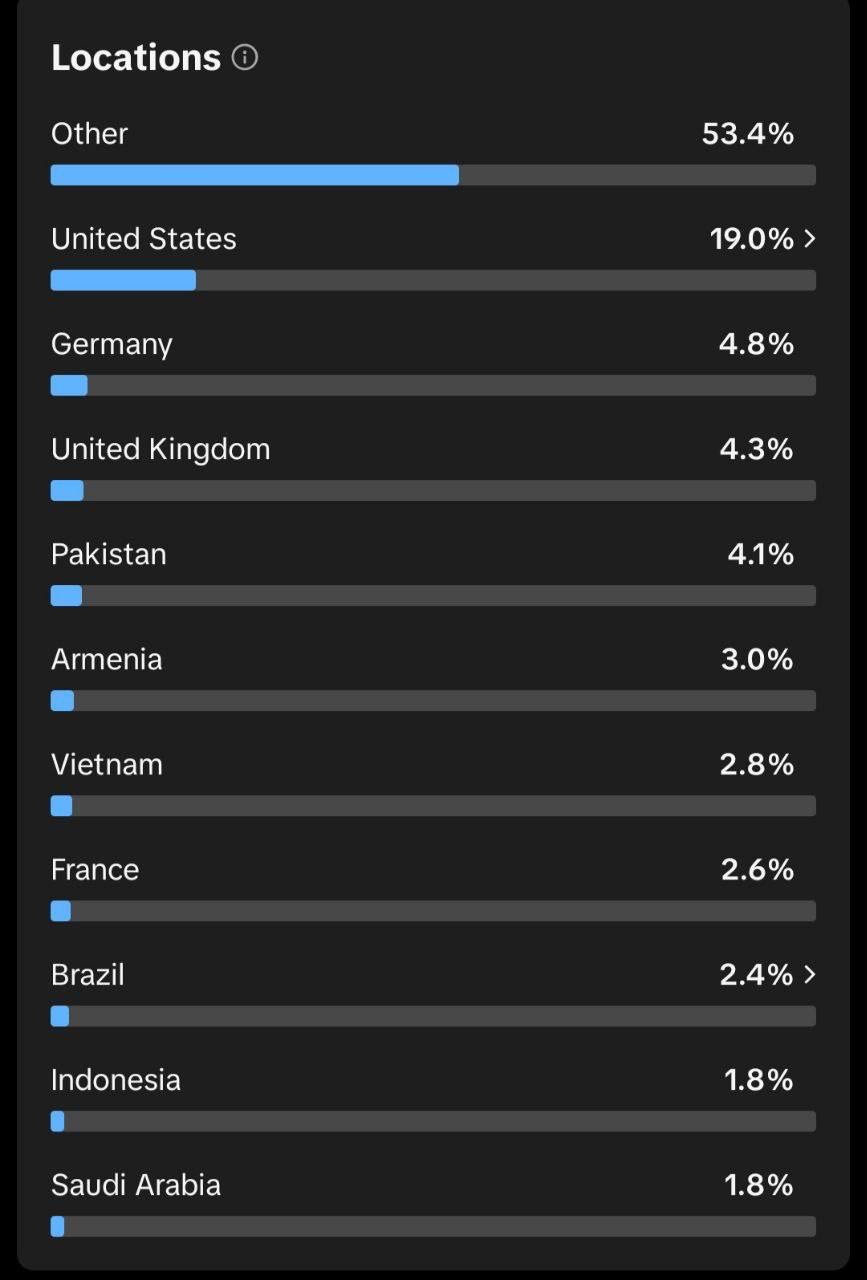This screenshot has width=867, height=1280.
Task: Click the Germany progress bar
Action: pyautogui.click(x=433, y=385)
